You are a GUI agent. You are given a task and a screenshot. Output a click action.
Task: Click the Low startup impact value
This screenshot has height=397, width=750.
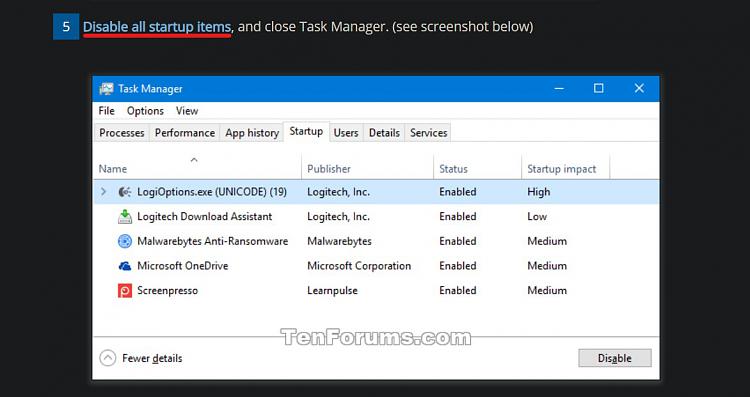[x=537, y=217]
